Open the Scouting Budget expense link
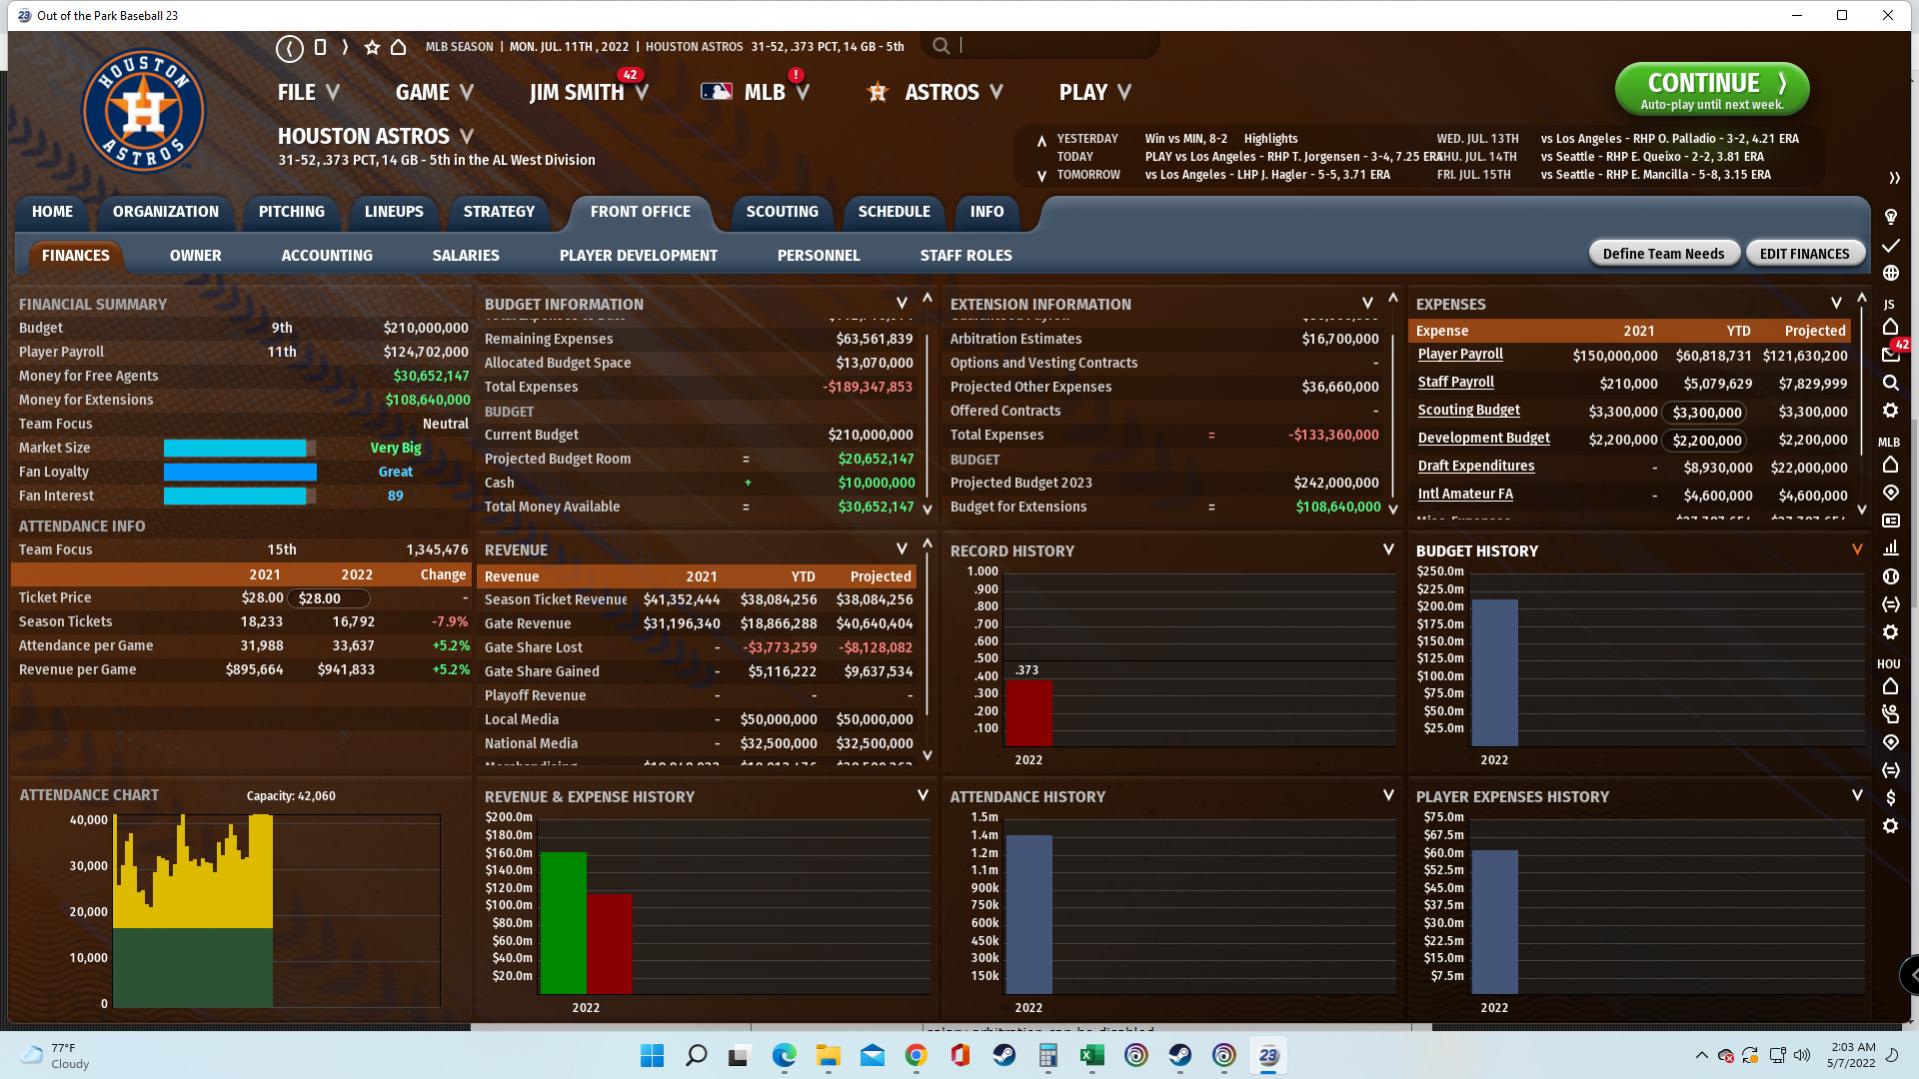The height and width of the screenshot is (1079, 1919). coord(1468,410)
